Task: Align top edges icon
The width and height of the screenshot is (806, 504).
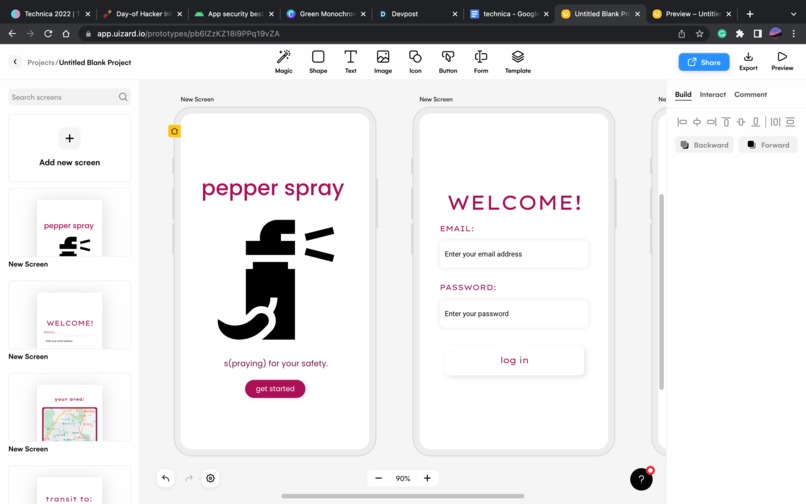Action: [726, 122]
